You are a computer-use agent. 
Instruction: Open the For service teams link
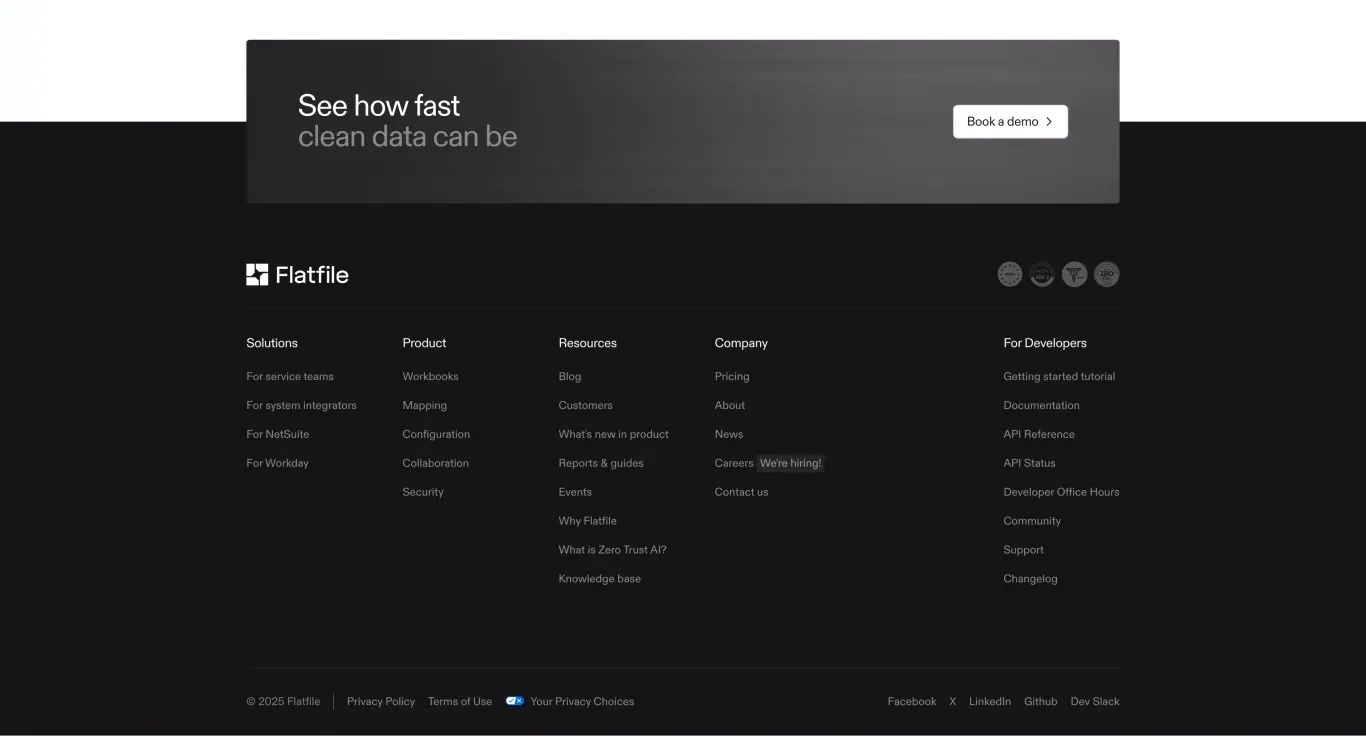290,377
